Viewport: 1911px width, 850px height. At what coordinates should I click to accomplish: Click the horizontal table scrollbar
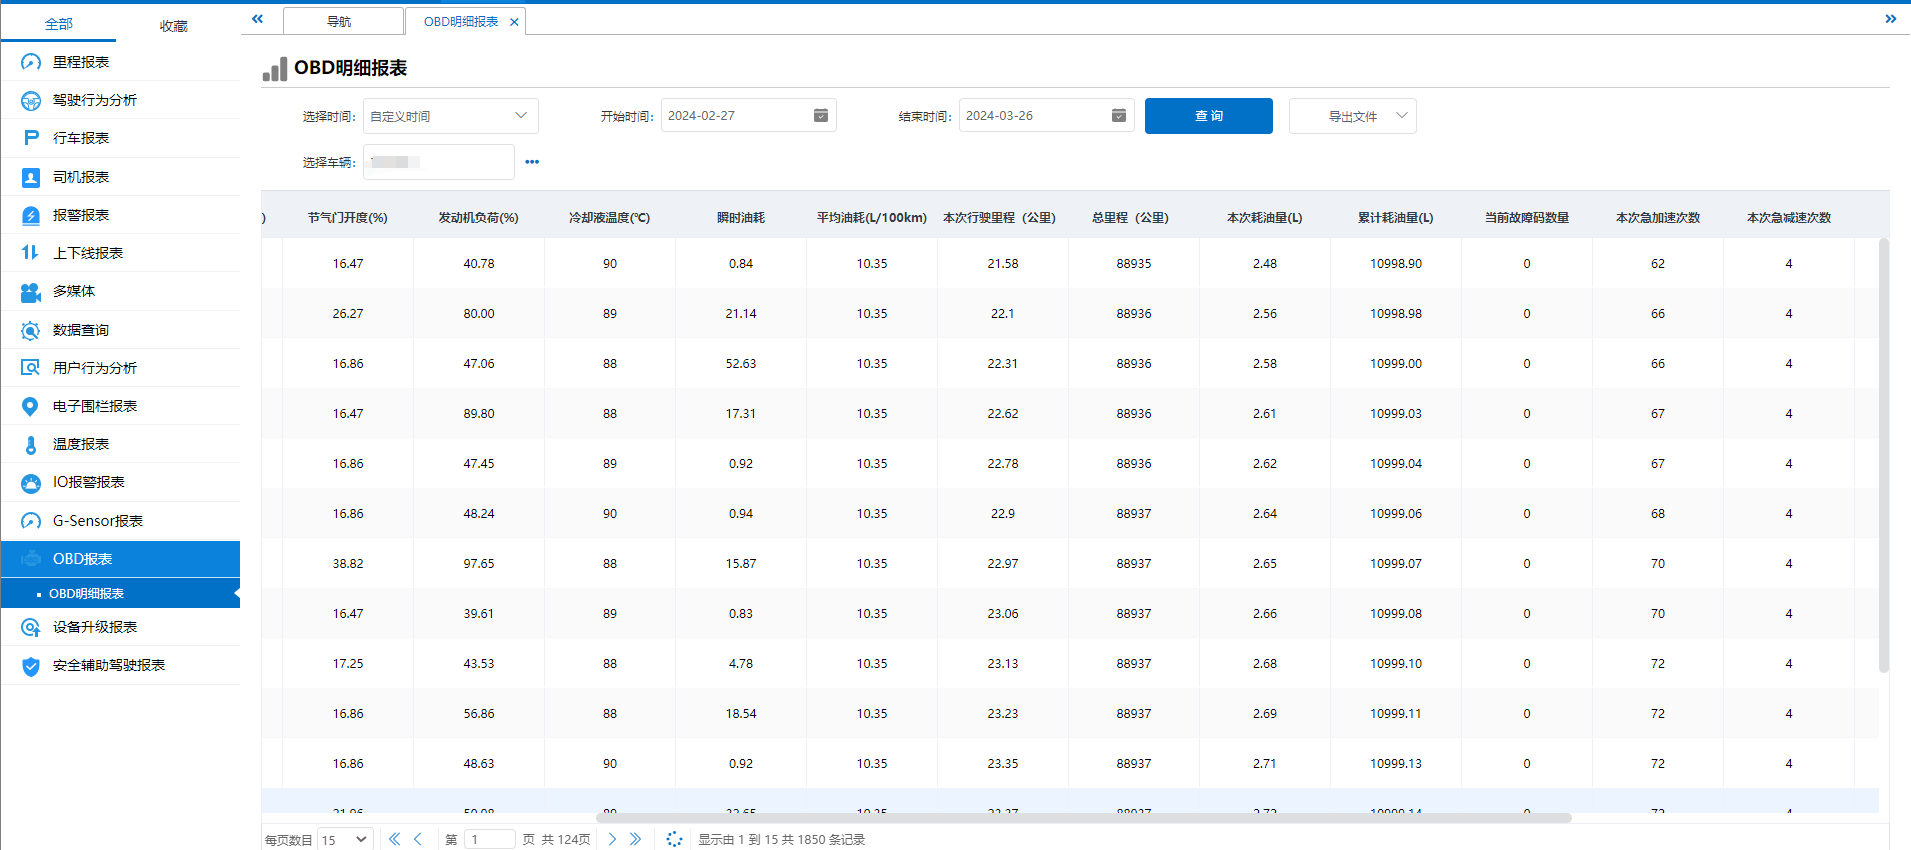[x=1085, y=818]
